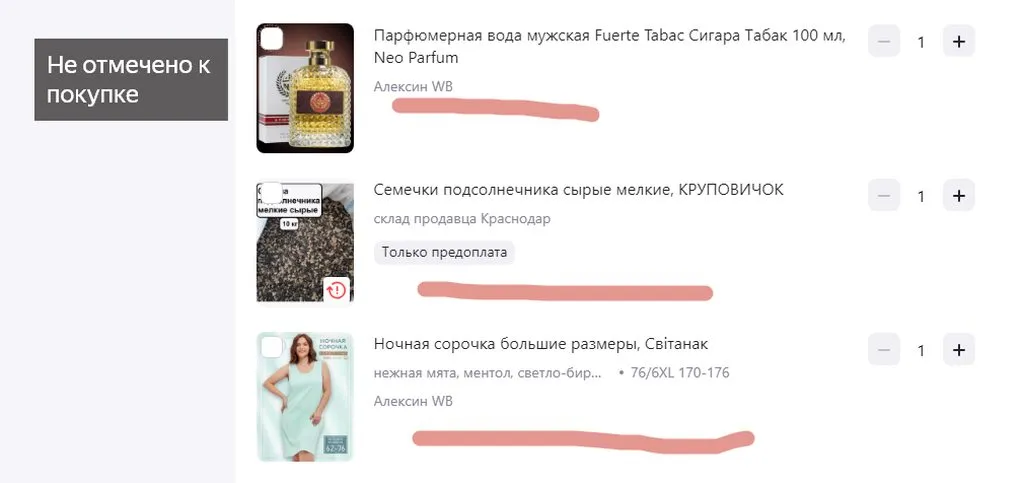Tick checkbox on night shirt image

[272, 347]
